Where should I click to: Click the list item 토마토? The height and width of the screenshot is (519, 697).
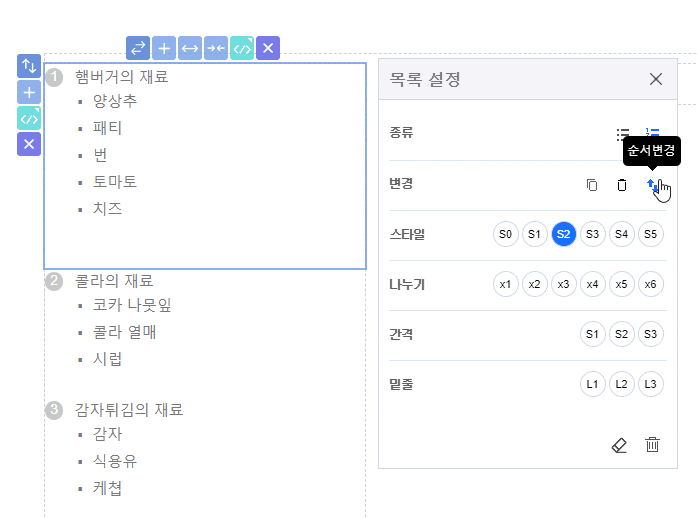114,182
